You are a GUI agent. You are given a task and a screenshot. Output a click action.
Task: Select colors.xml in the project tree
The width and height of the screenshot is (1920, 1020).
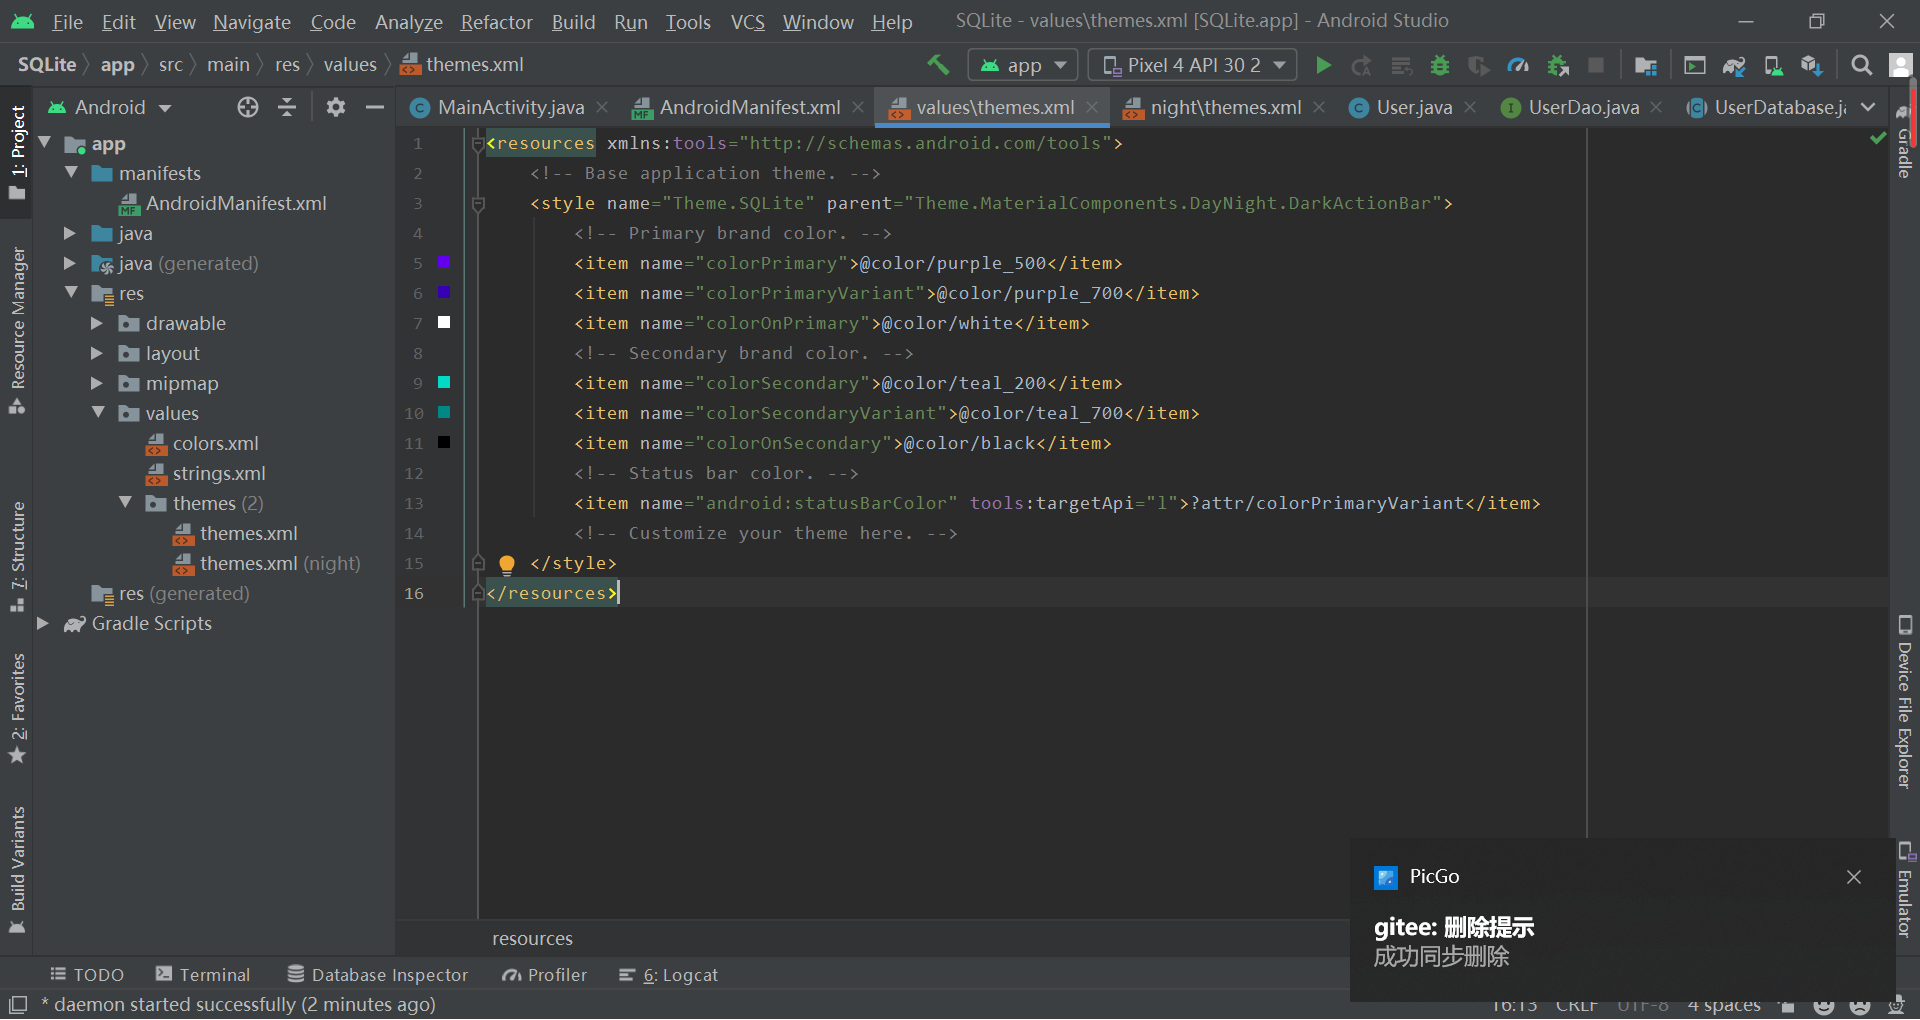point(215,443)
